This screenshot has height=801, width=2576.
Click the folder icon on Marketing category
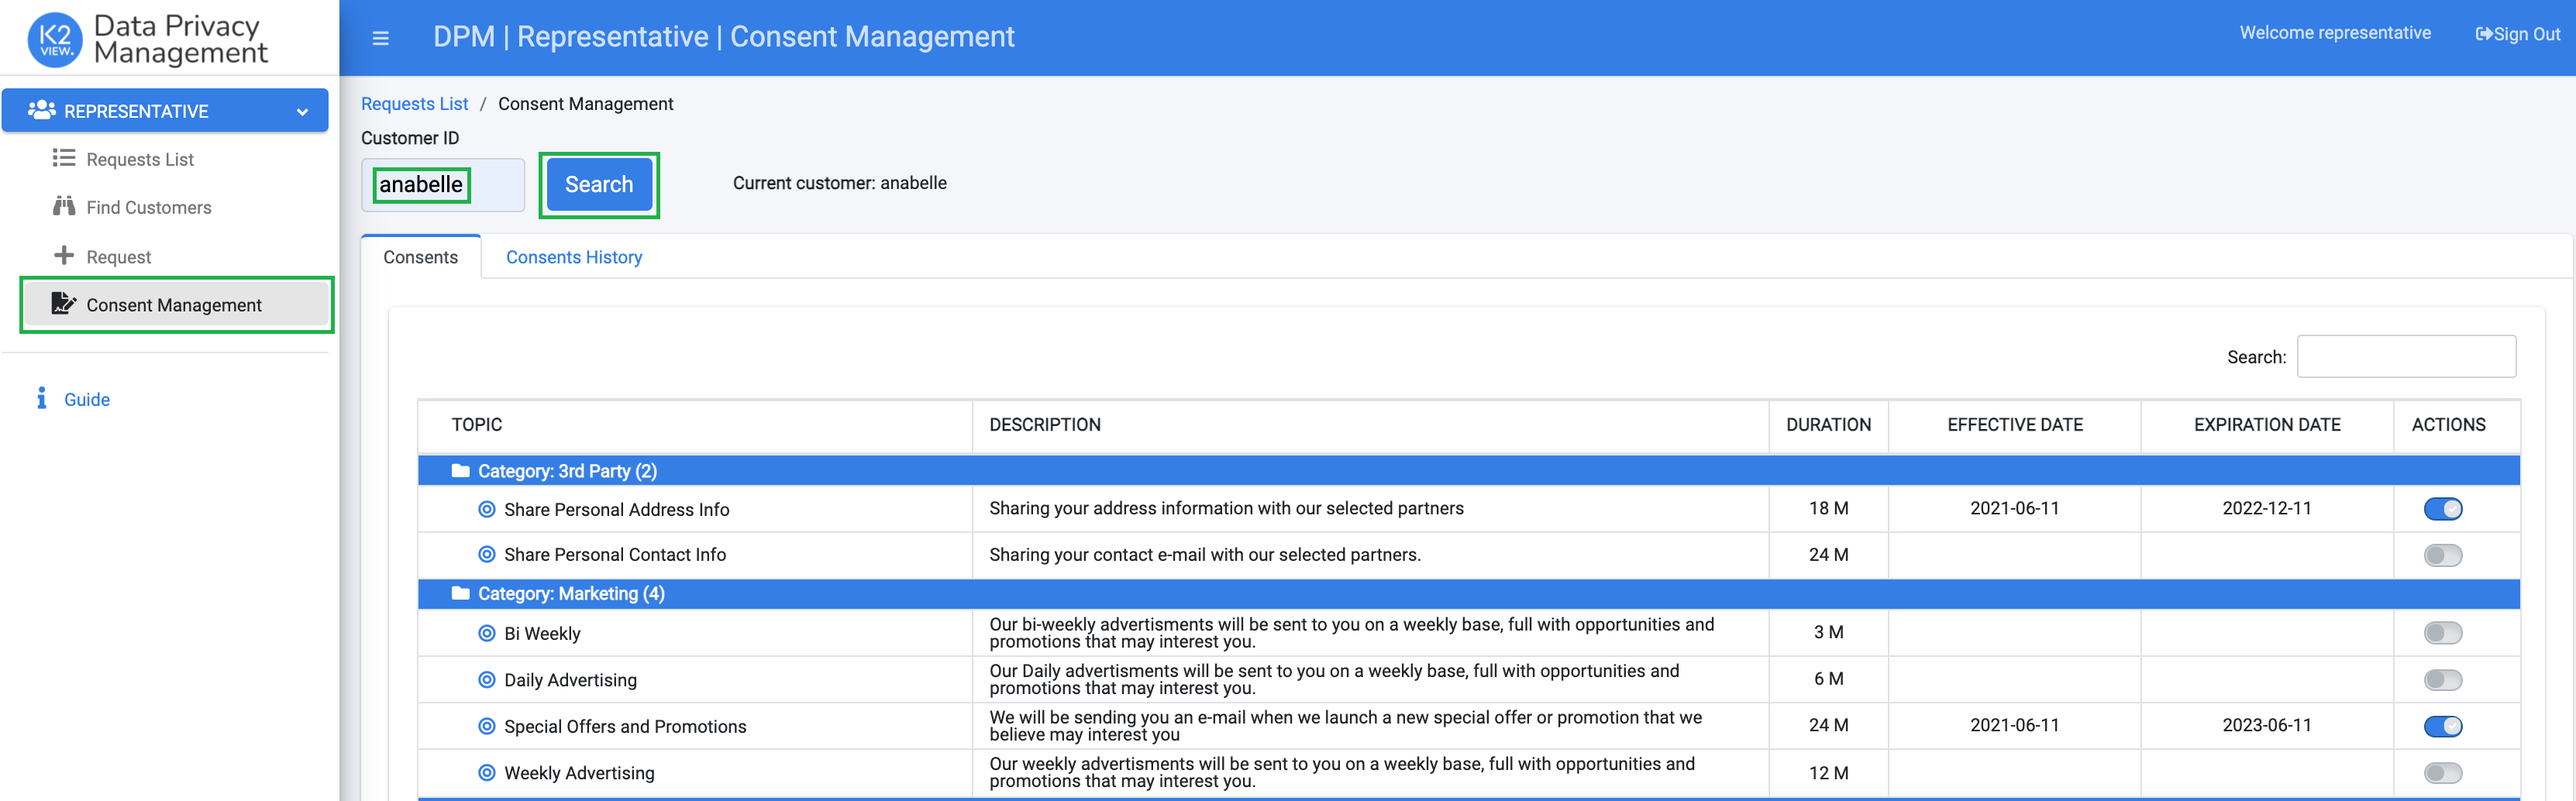[x=460, y=593]
